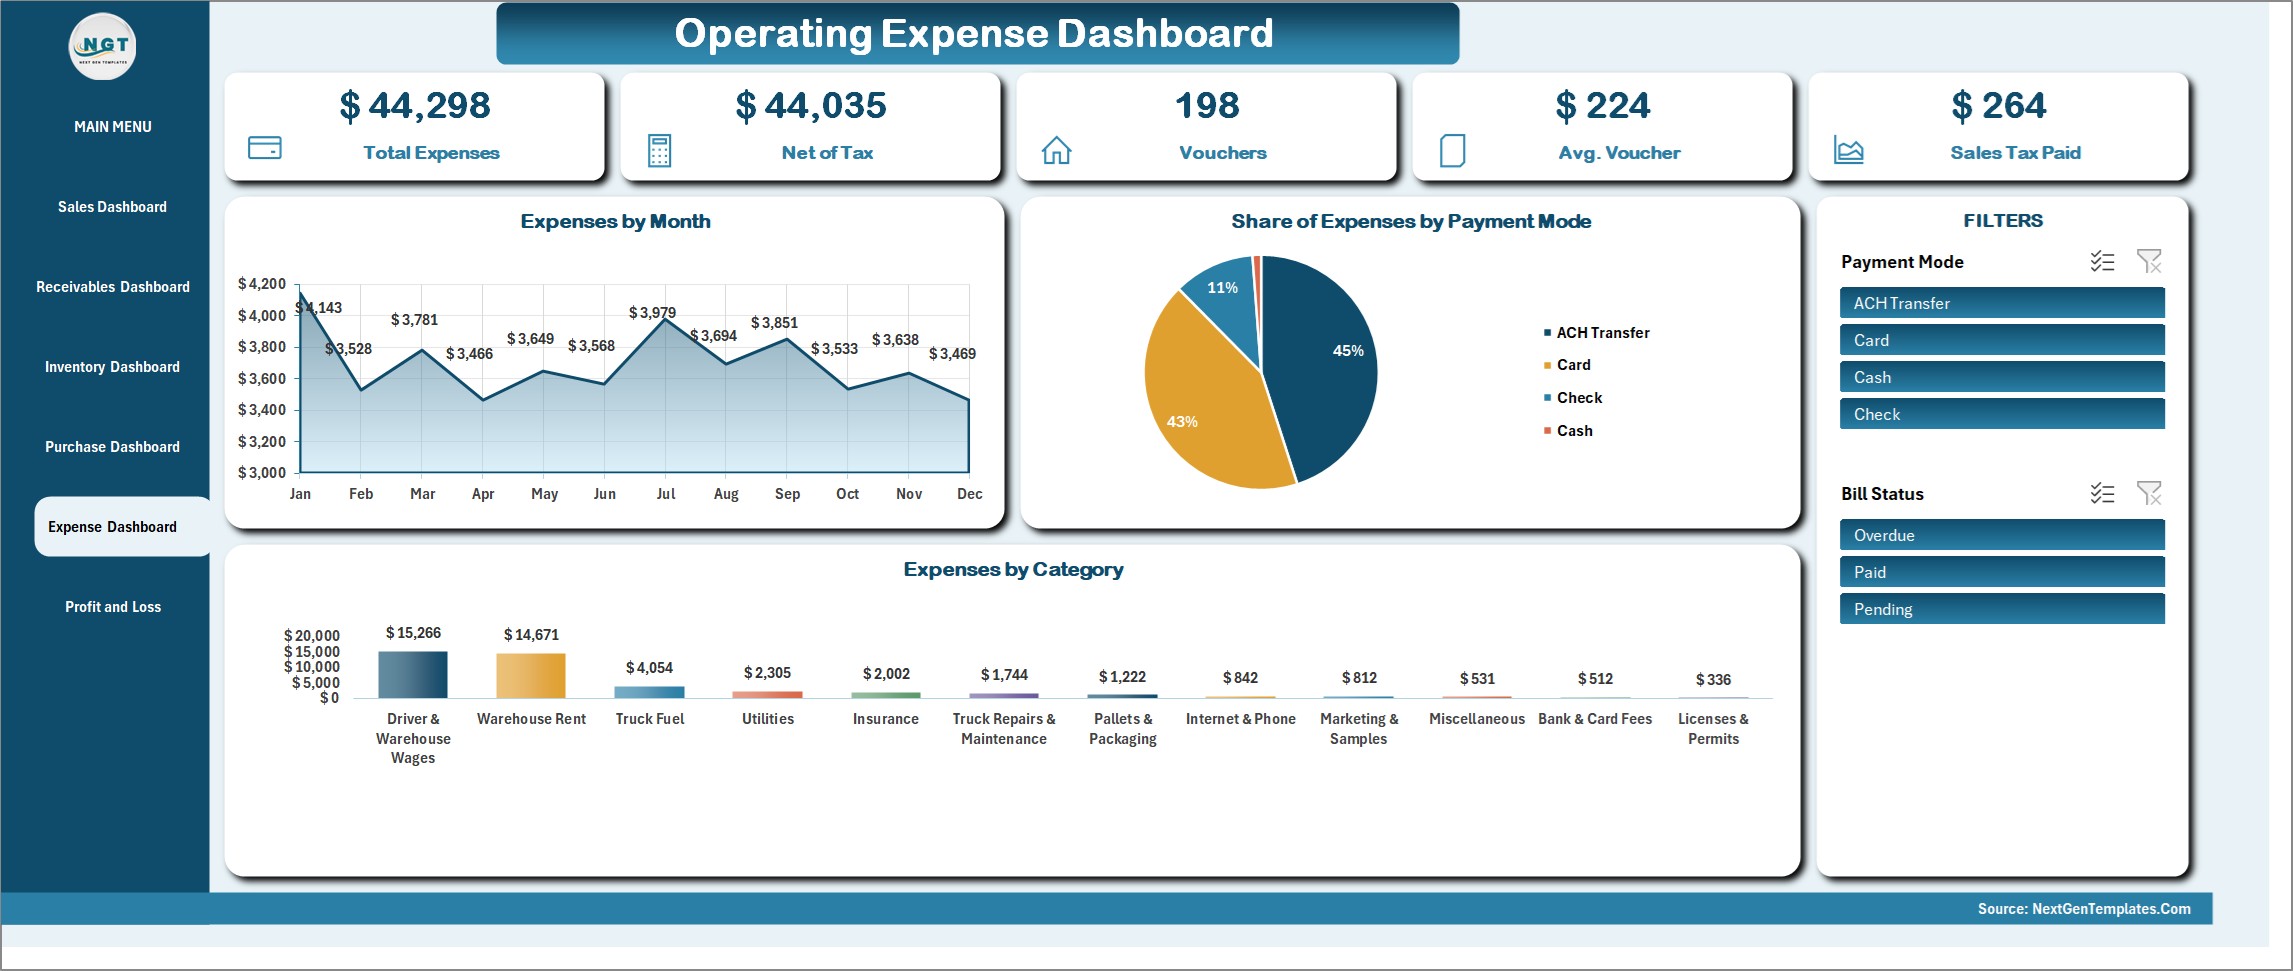Open the Sales Dashboard
Viewport: 2293px width, 971px height.
pos(112,207)
